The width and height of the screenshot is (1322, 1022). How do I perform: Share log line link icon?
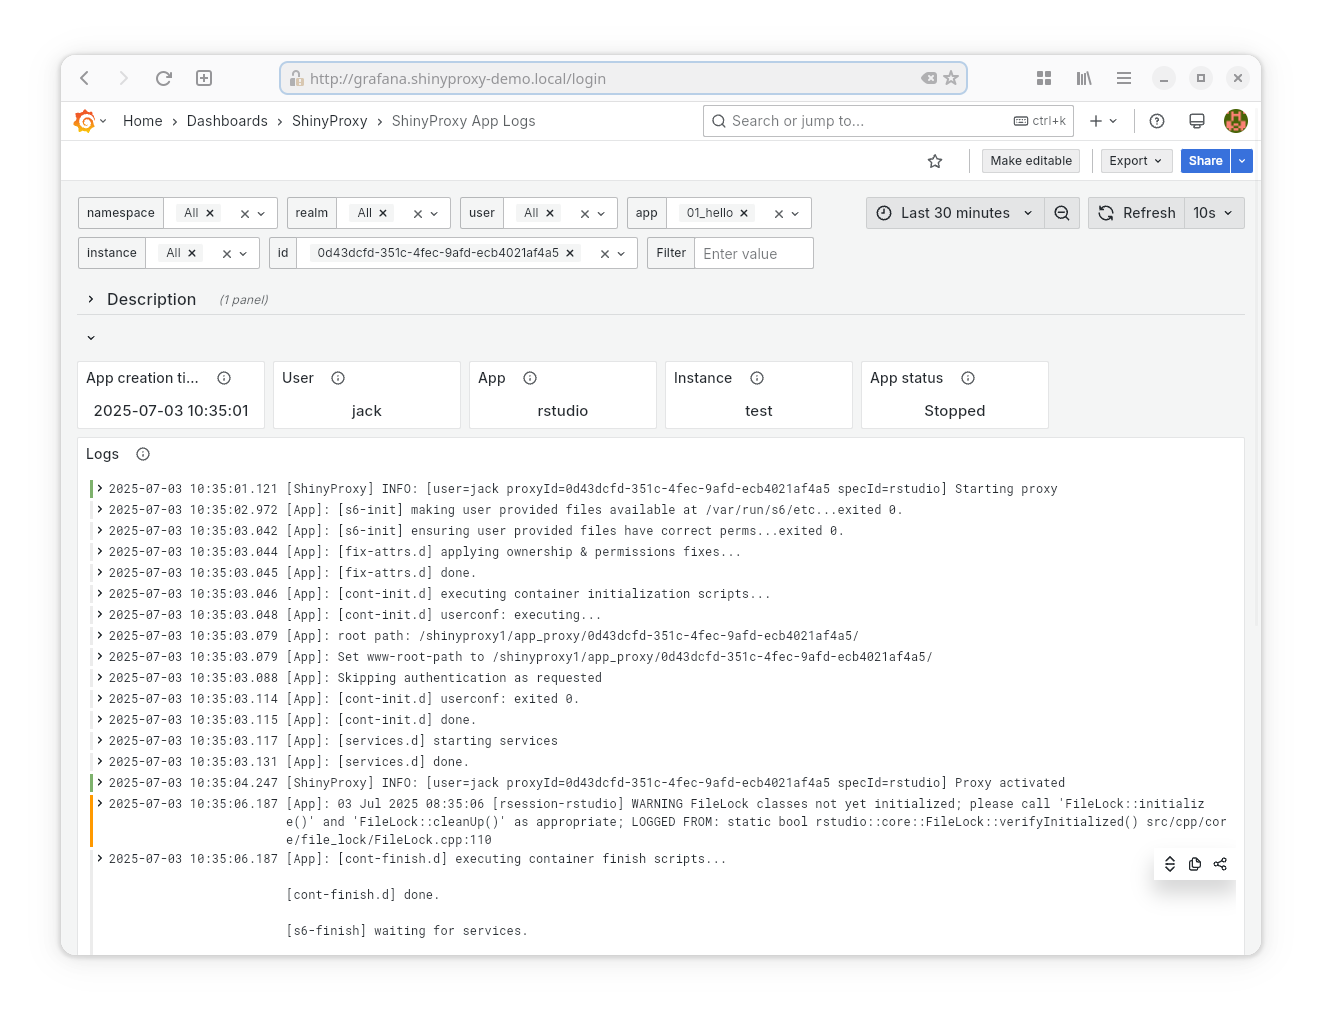[x=1220, y=864]
